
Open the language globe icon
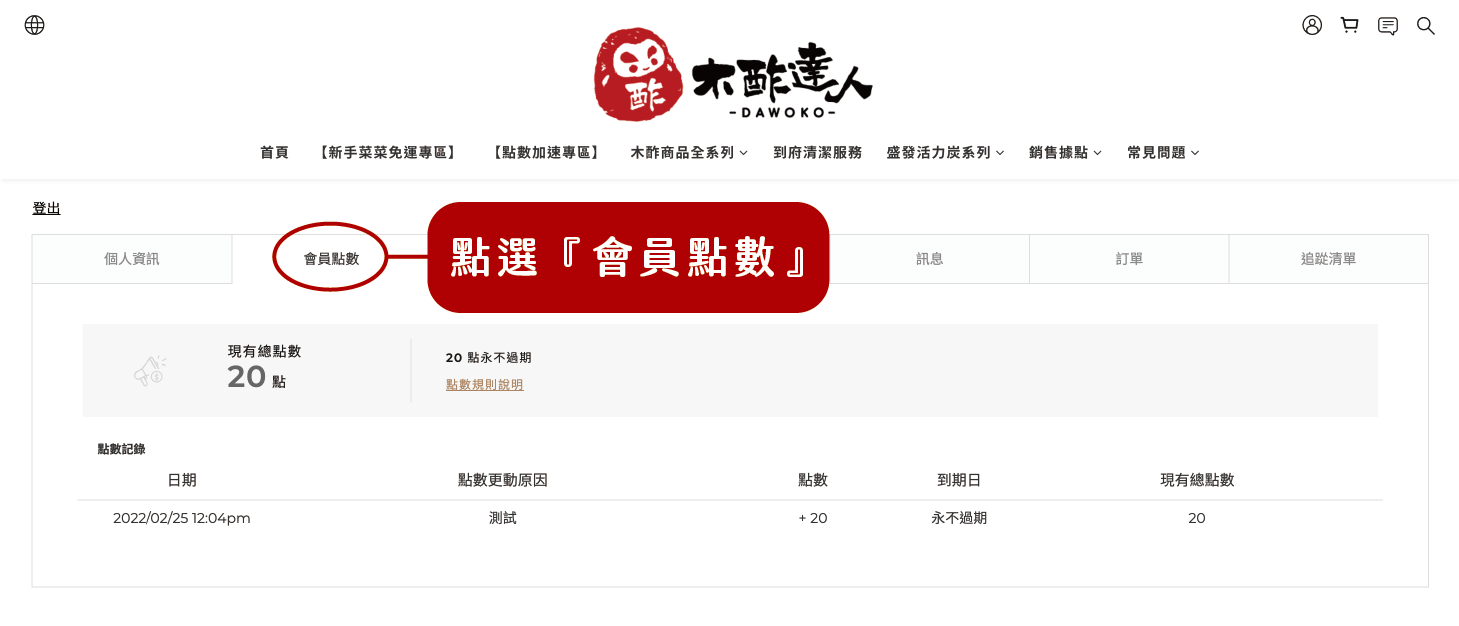click(x=34, y=25)
